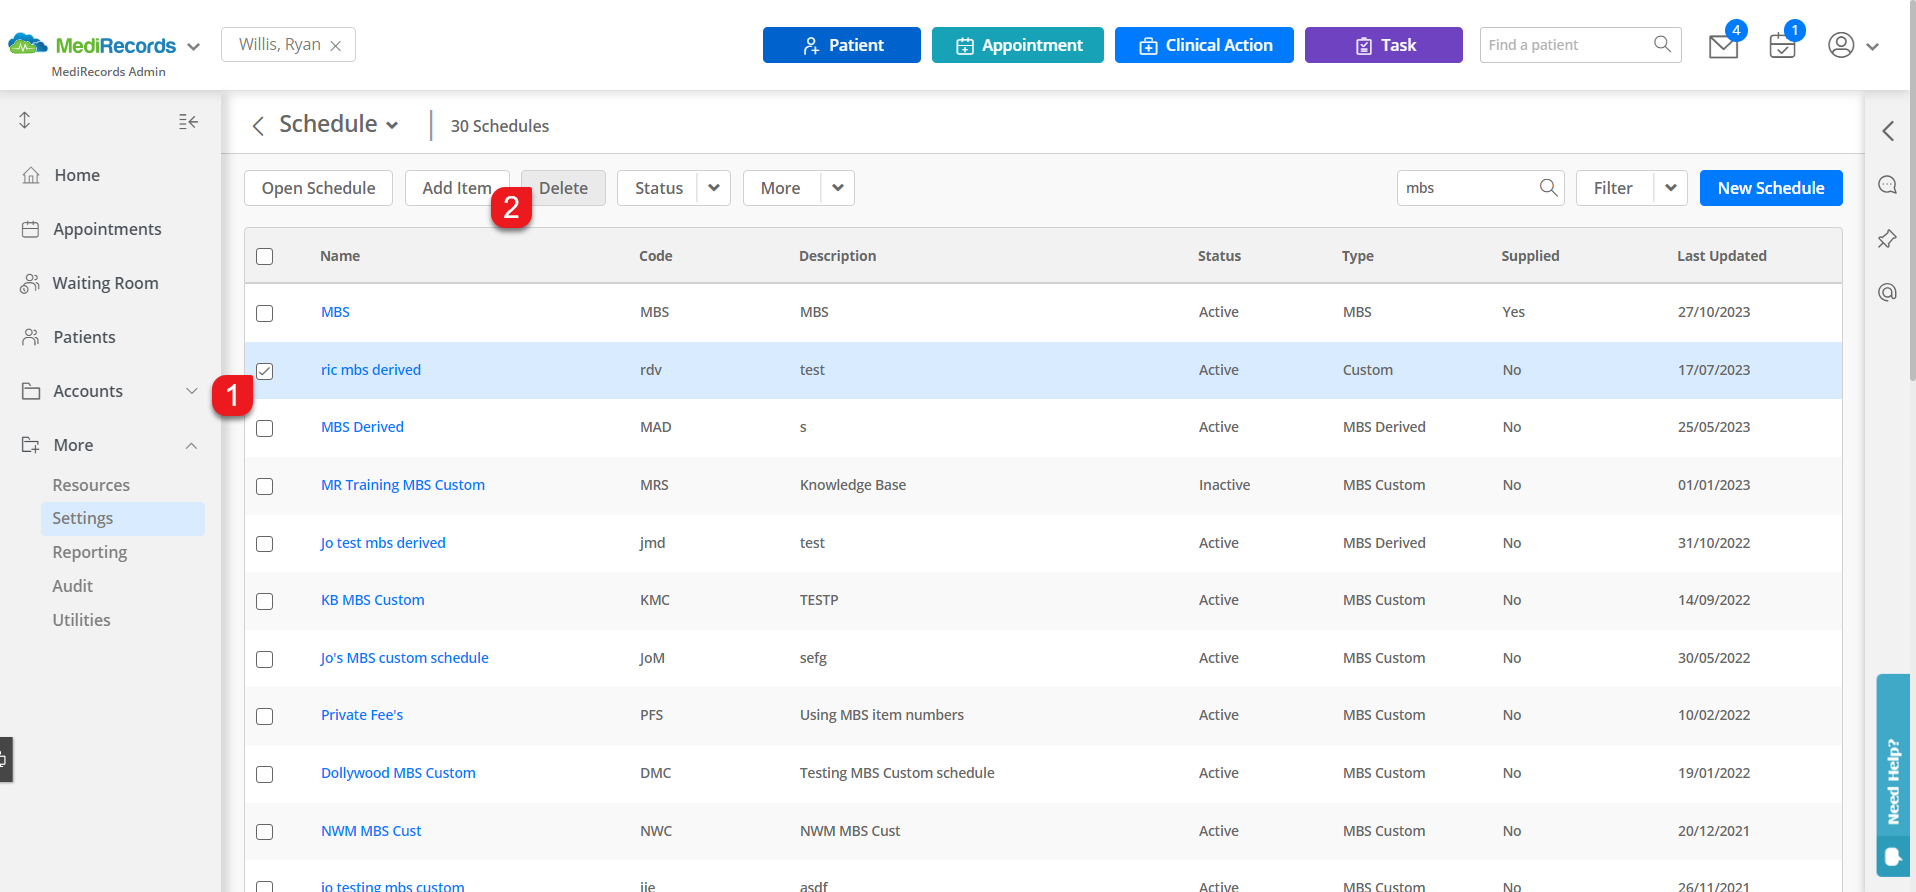Open the Dollywood MBS Custom link
The width and height of the screenshot is (1916, 892).
tap(398, 773)
